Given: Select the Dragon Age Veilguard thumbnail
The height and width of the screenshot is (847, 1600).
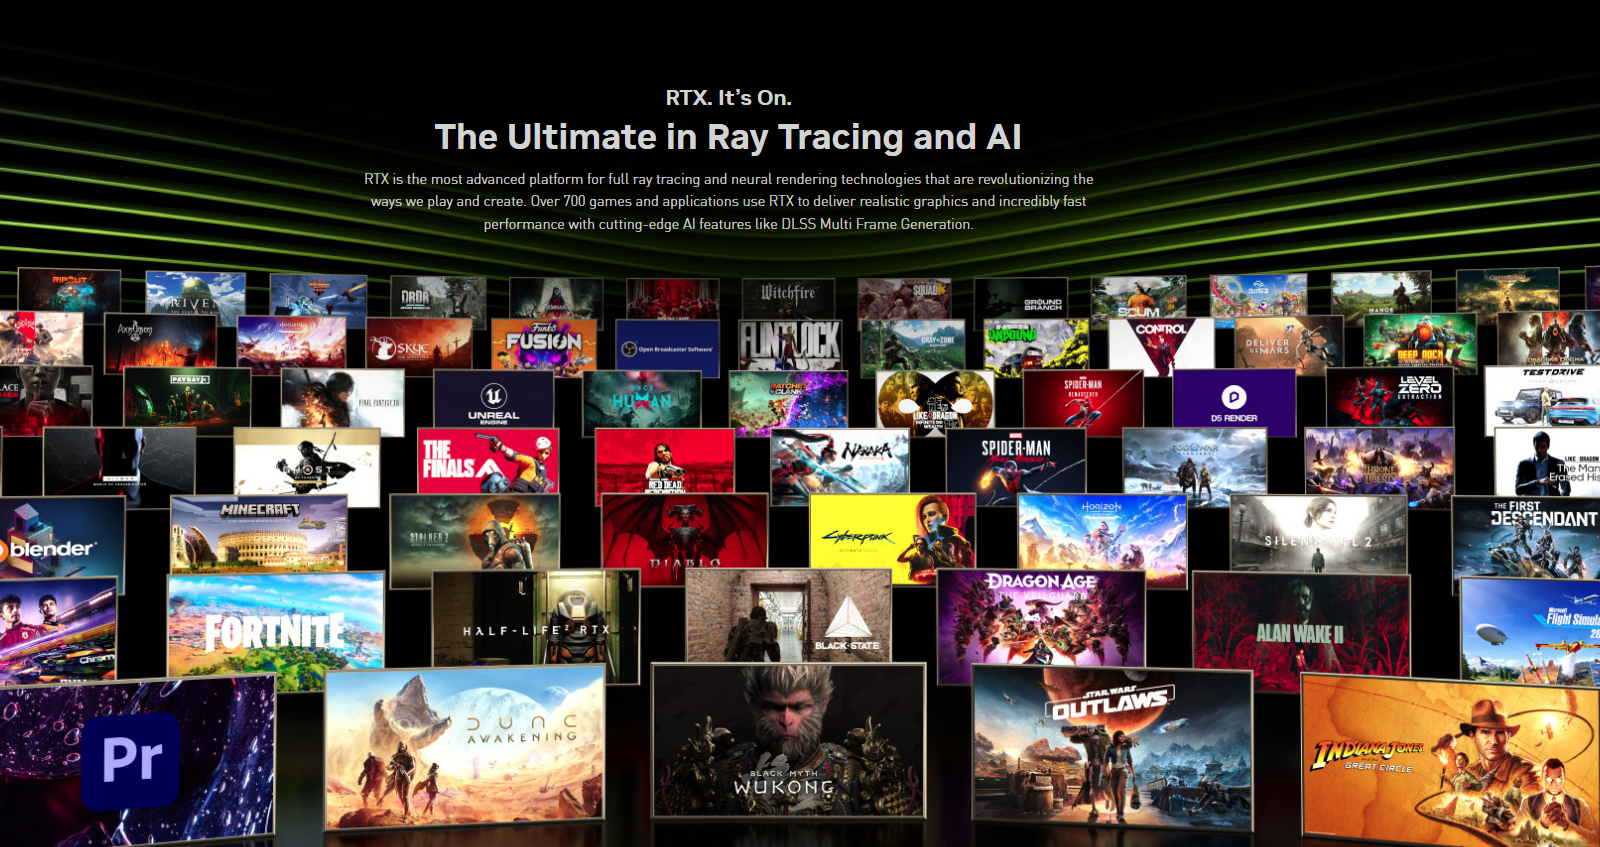Looking at the screenshot, I should click(x=1040, y=617).
